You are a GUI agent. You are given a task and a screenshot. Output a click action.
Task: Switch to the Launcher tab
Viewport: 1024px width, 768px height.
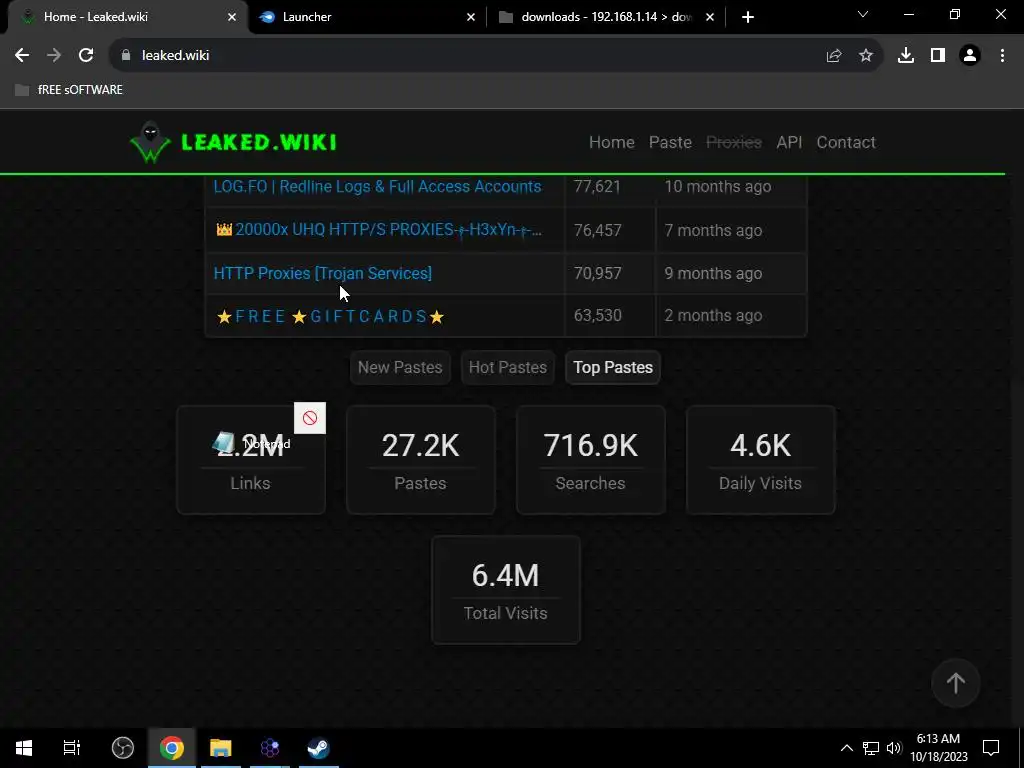point(366,17)
